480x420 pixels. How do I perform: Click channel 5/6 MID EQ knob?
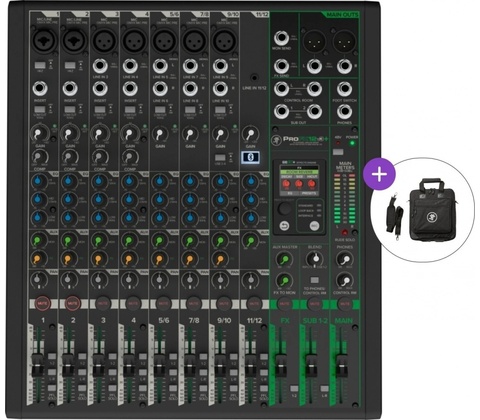tap(159, 199)
